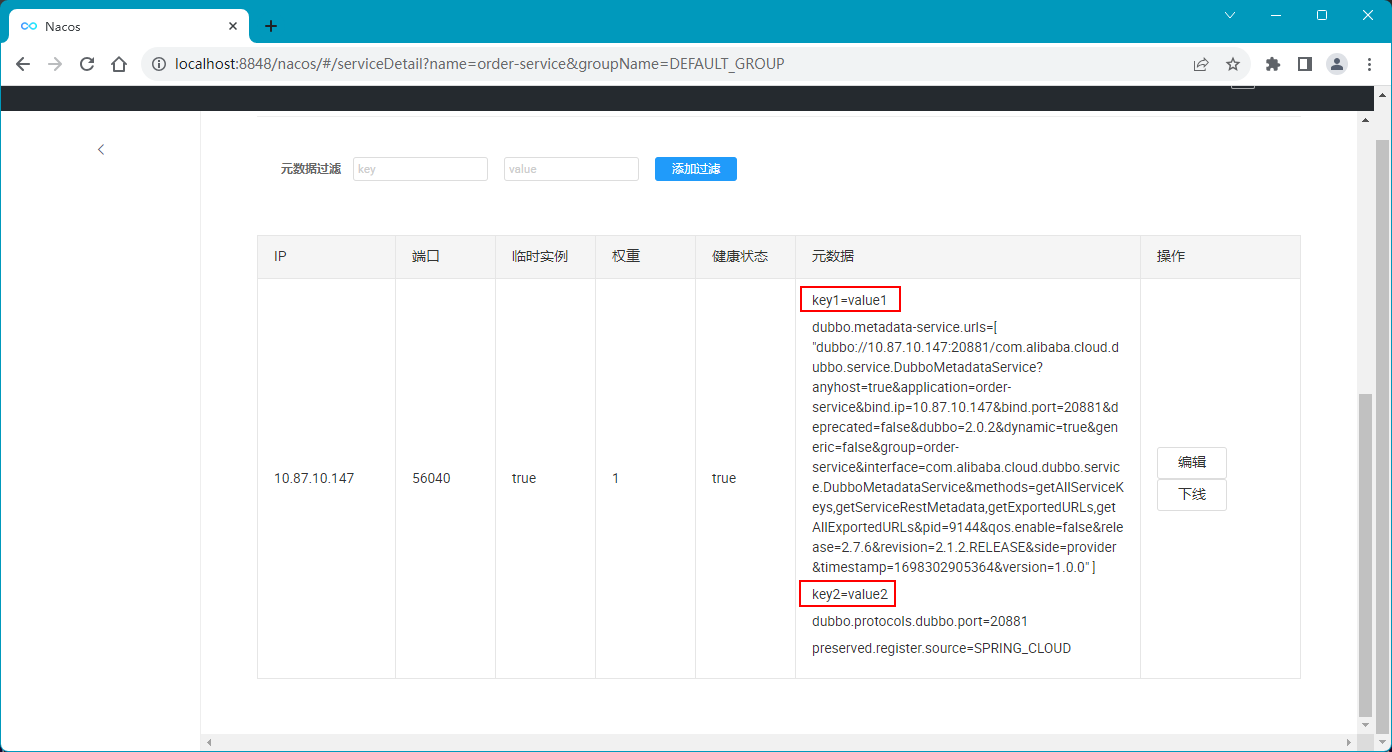
Task: Open the Chrome three-dot menu
Action: tap(1369, 64)
